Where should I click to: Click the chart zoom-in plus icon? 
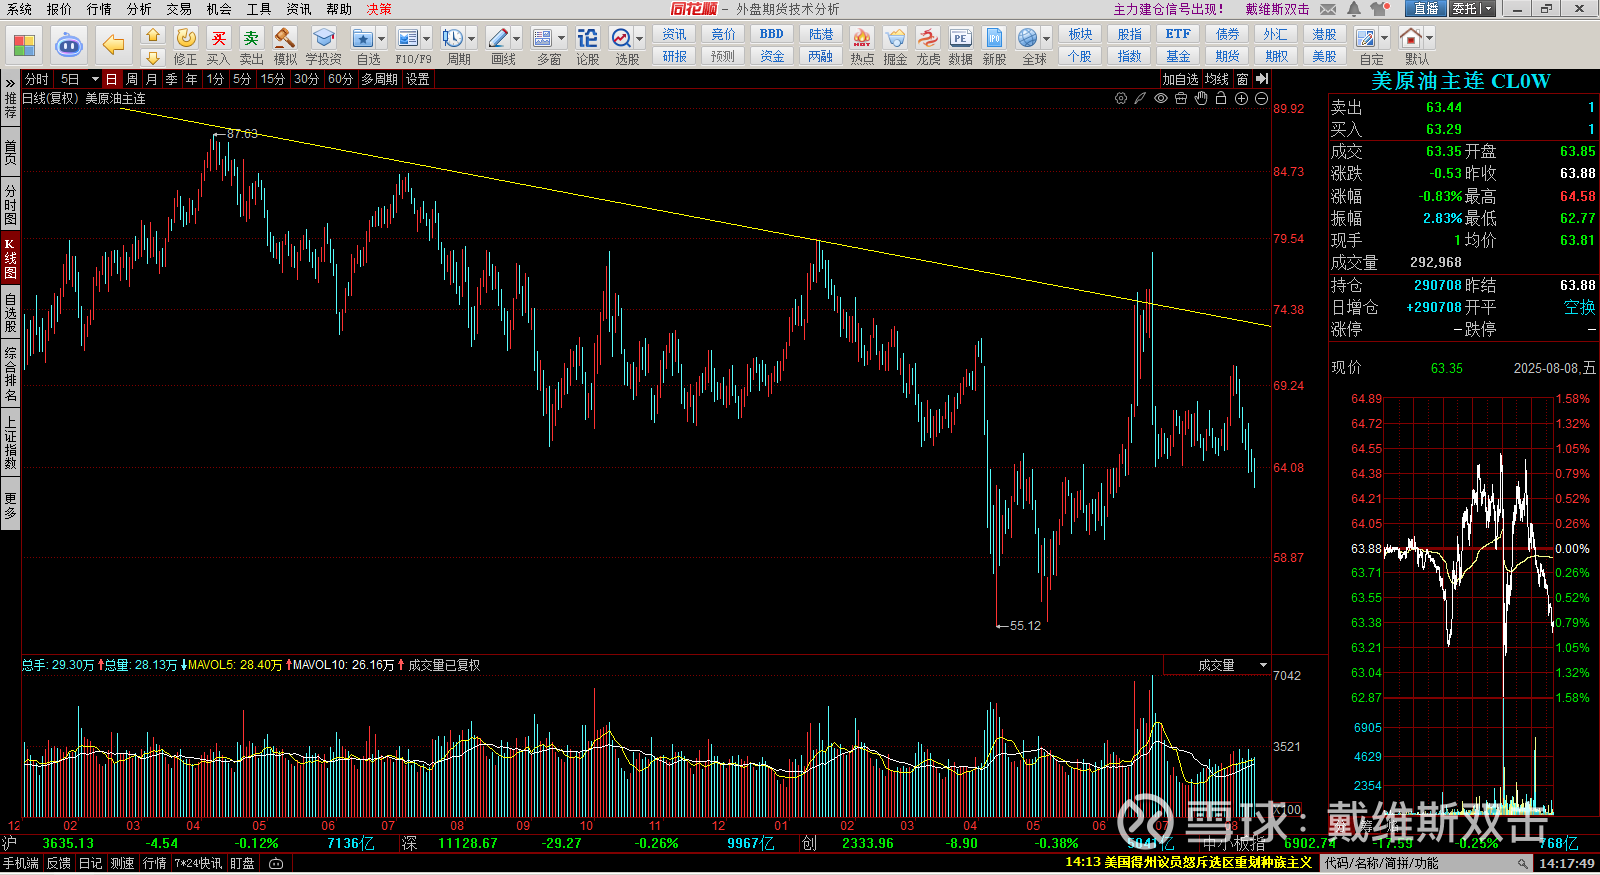1241,98
